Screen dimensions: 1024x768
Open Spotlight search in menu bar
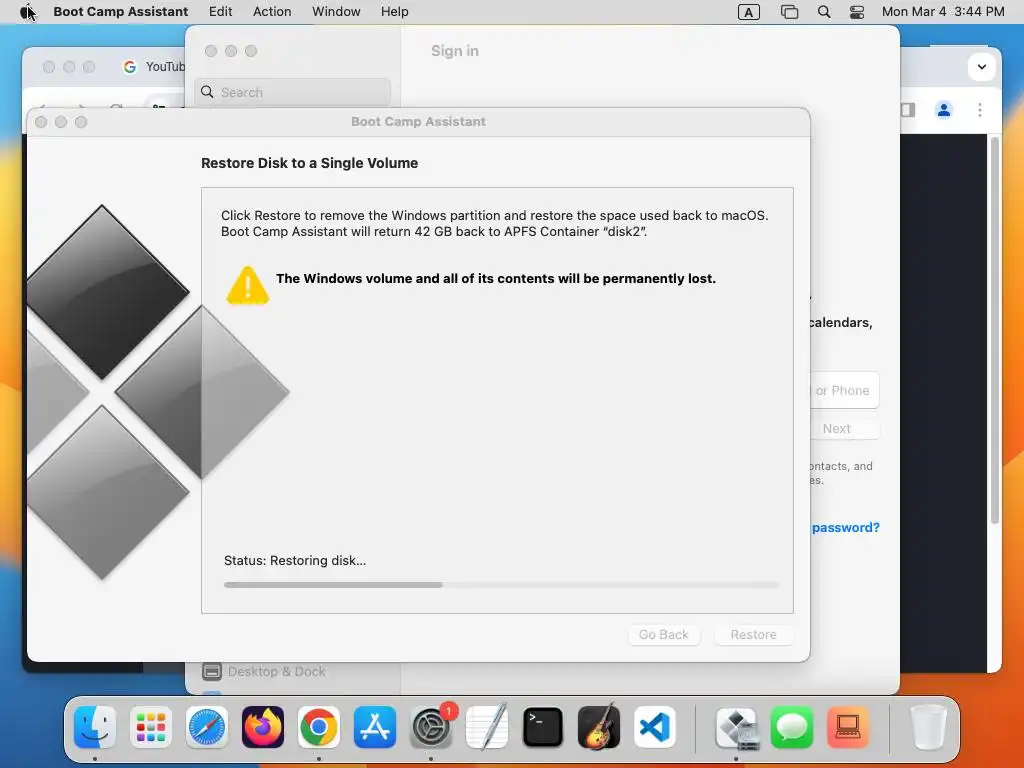(x=824, y=12)
